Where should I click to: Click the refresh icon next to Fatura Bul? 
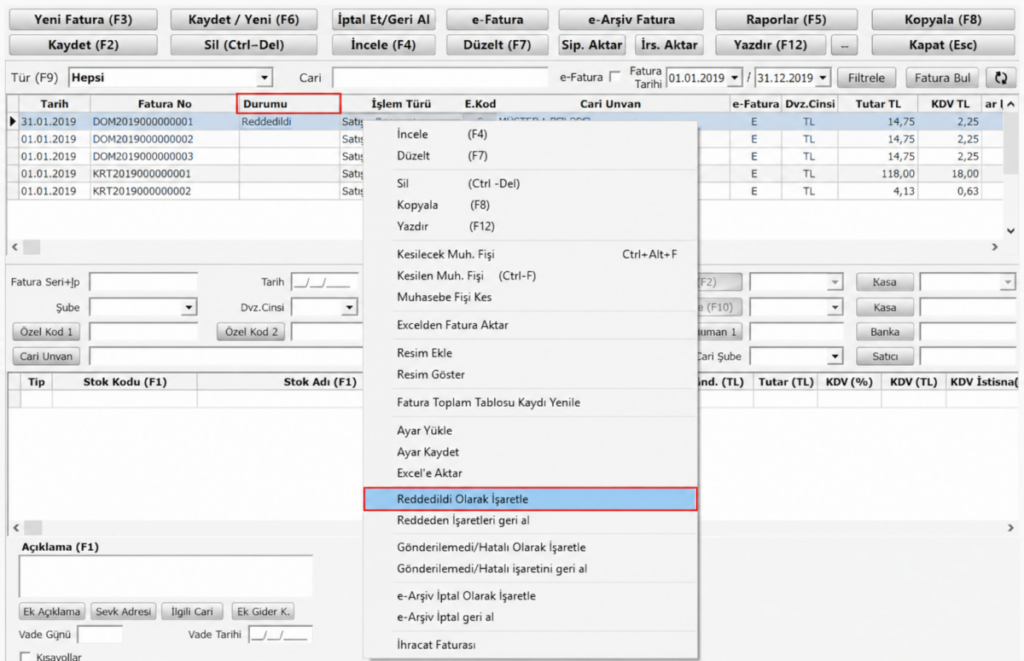1000,78
